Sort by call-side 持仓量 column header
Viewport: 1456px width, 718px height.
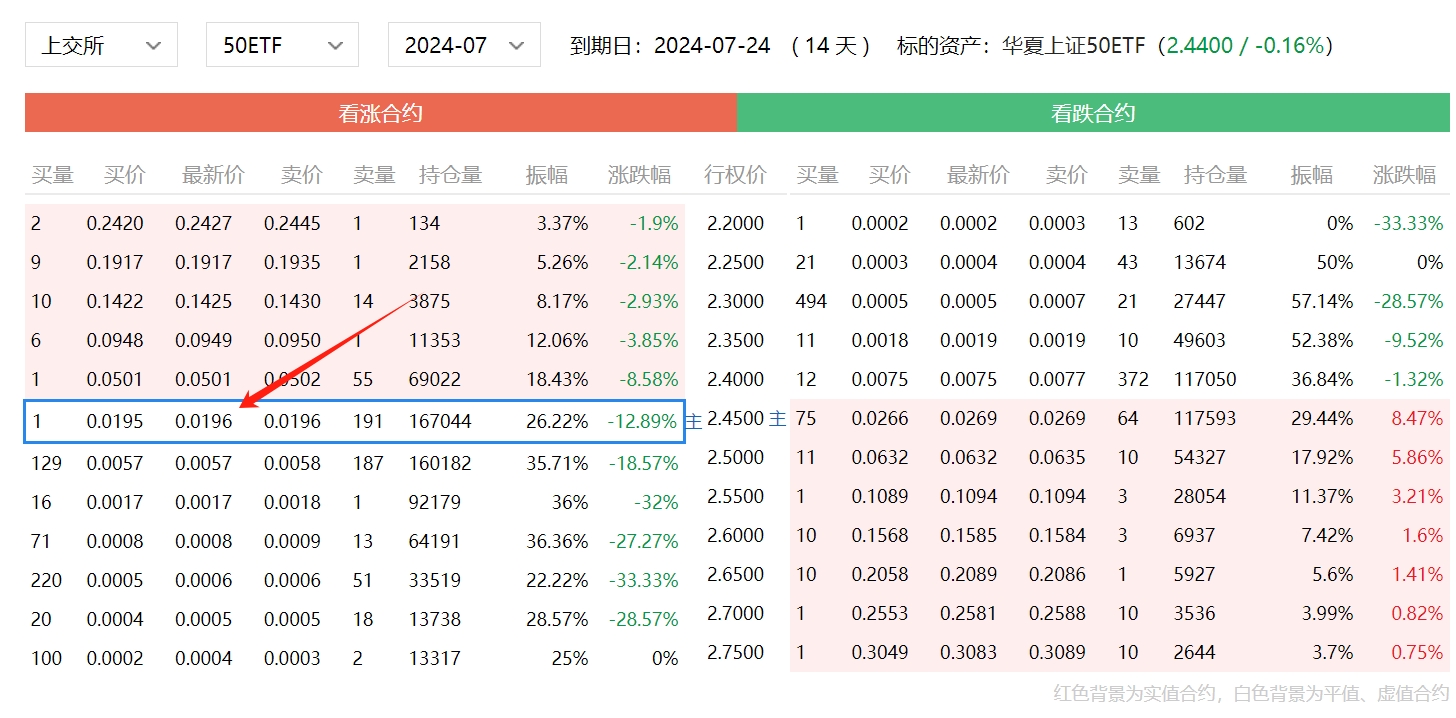point(450,175)
